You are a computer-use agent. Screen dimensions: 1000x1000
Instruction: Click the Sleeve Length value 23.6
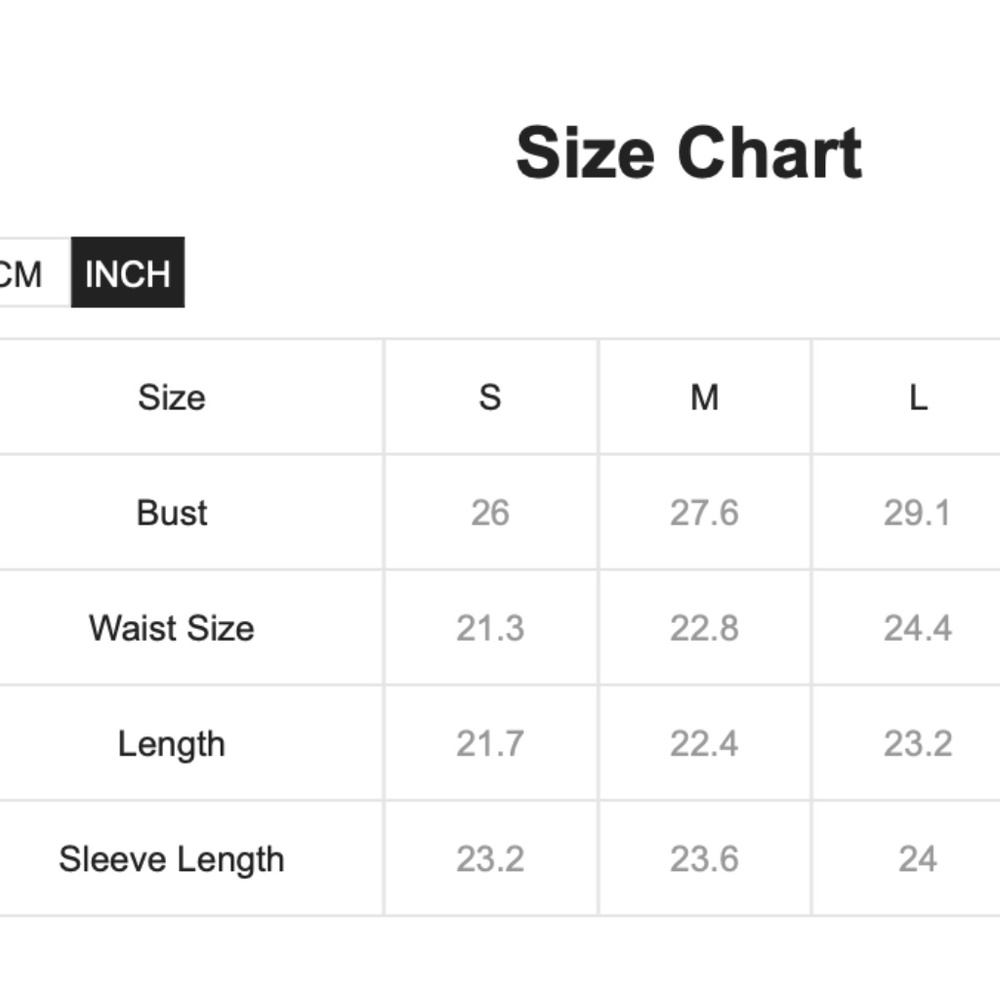click(x=704, y=859)
